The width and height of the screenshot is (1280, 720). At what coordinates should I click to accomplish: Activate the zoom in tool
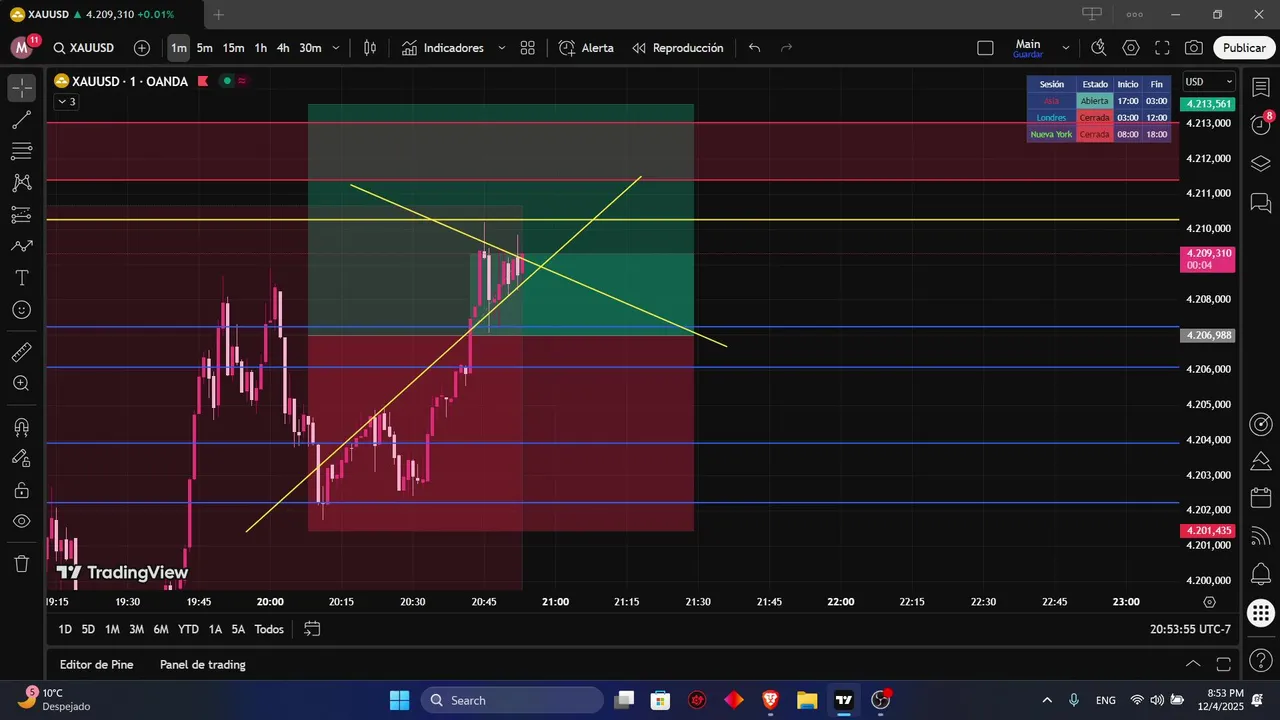22,383
